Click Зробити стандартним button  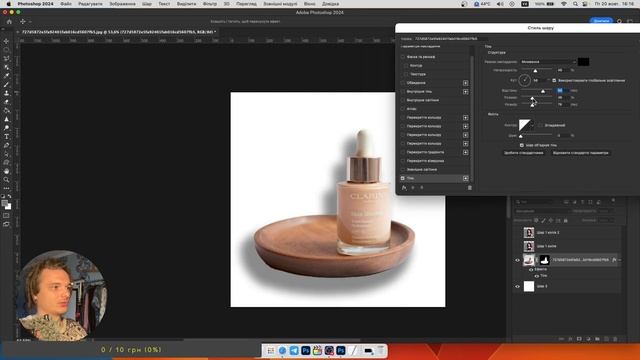(x=523, y=153)
